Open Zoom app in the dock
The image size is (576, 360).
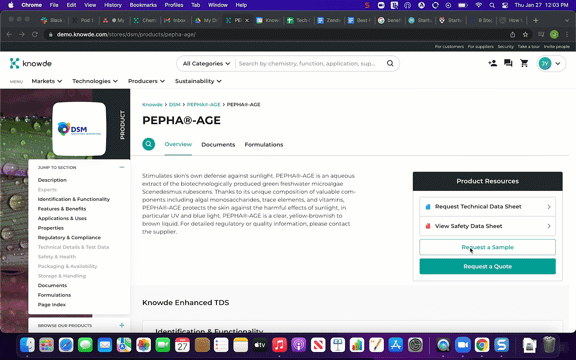[462, 345]
